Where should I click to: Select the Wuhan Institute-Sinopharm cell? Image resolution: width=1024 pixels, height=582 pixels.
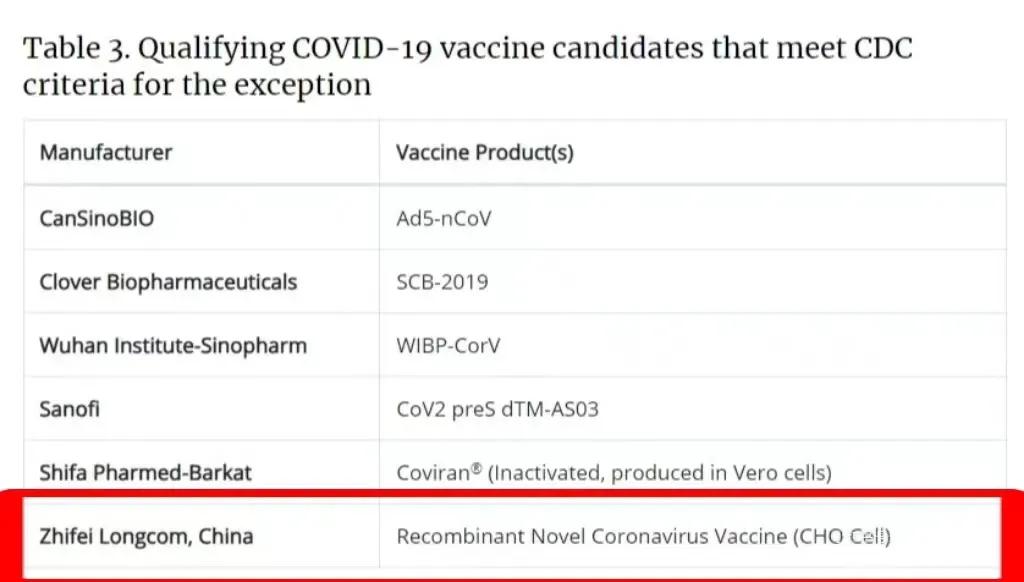(x=173, y=346)
